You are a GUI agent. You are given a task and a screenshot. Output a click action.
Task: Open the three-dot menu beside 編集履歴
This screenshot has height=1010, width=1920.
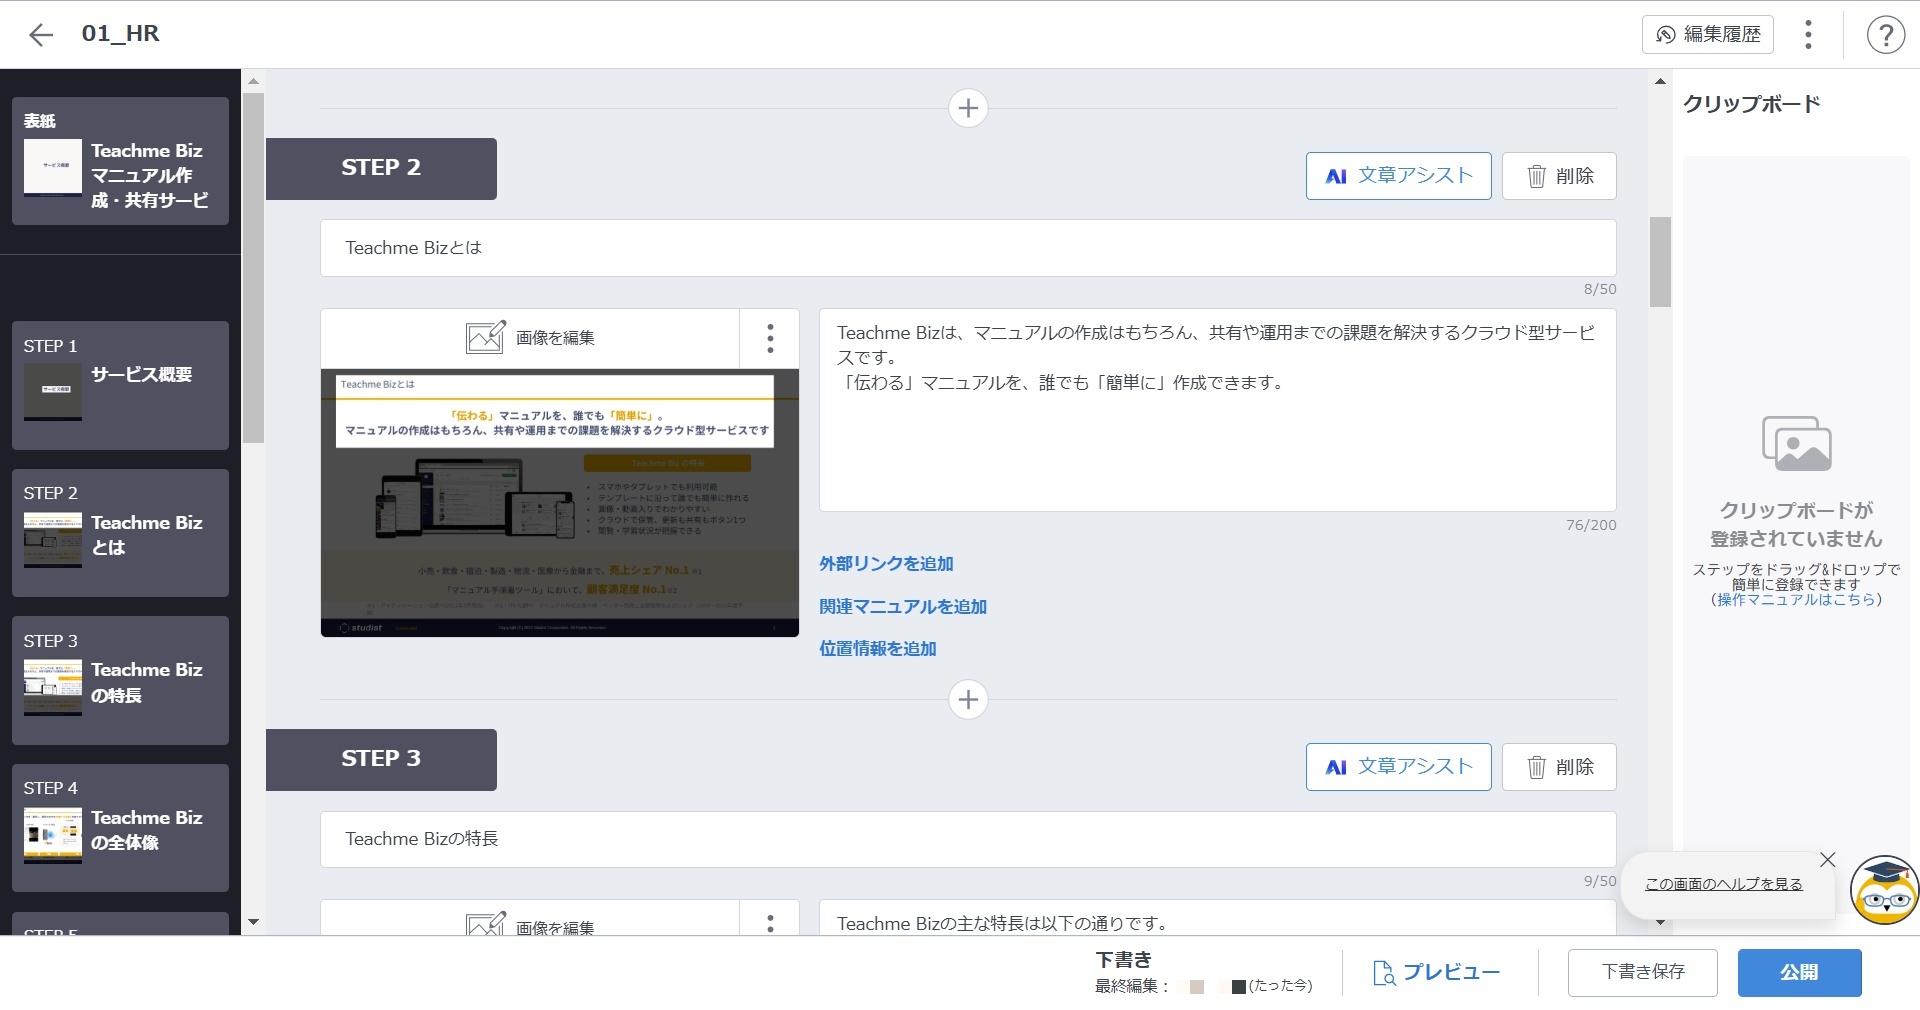point(1808,35)
